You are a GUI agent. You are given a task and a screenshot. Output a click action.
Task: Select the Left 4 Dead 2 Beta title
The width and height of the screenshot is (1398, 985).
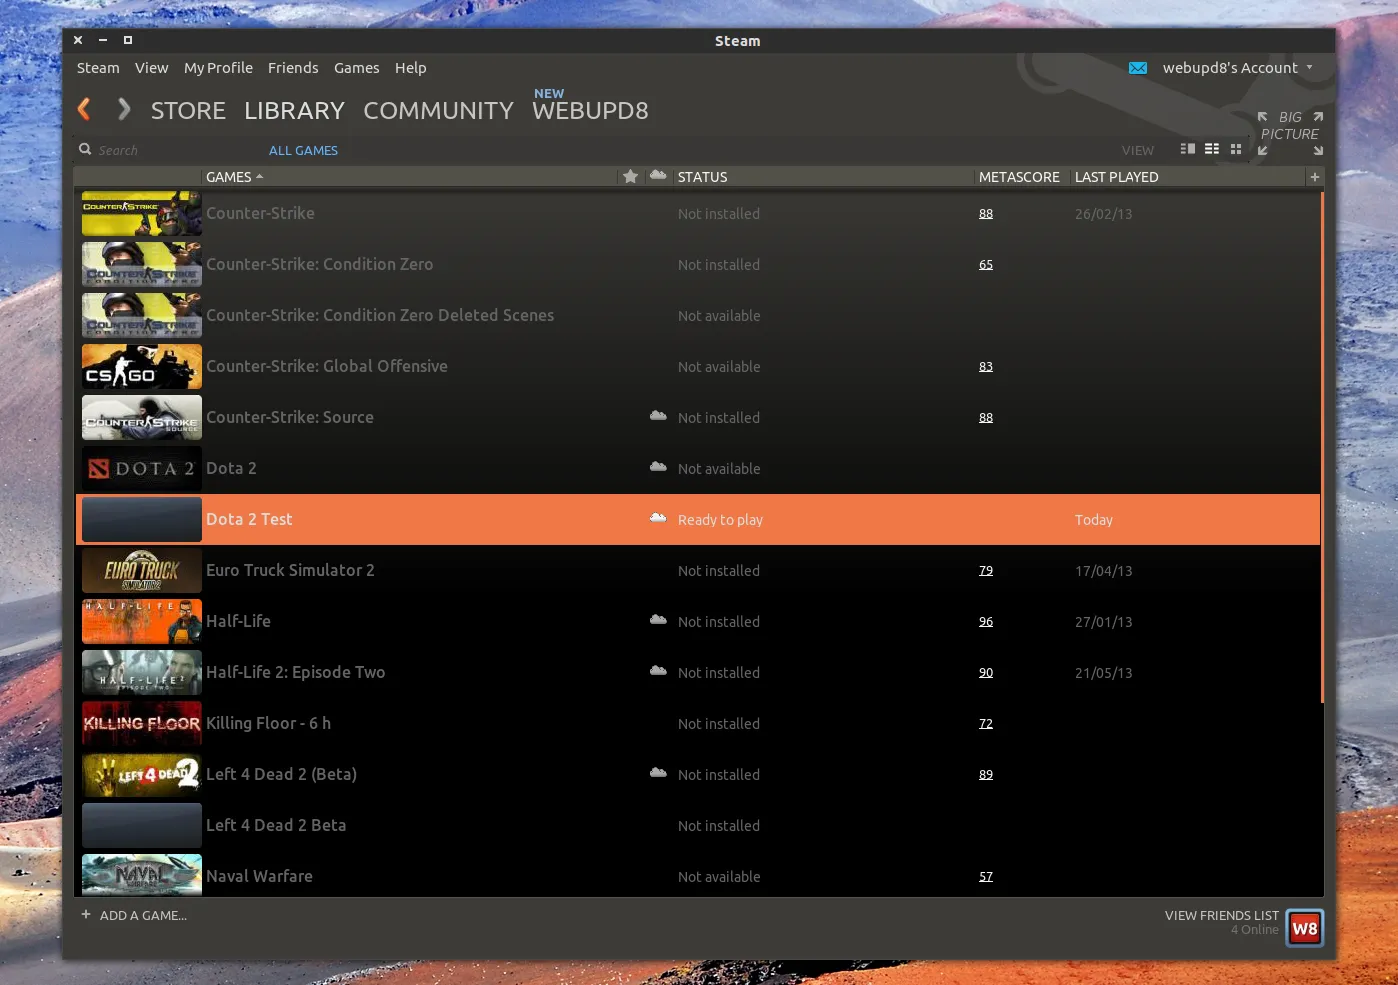tap(276, 825)
